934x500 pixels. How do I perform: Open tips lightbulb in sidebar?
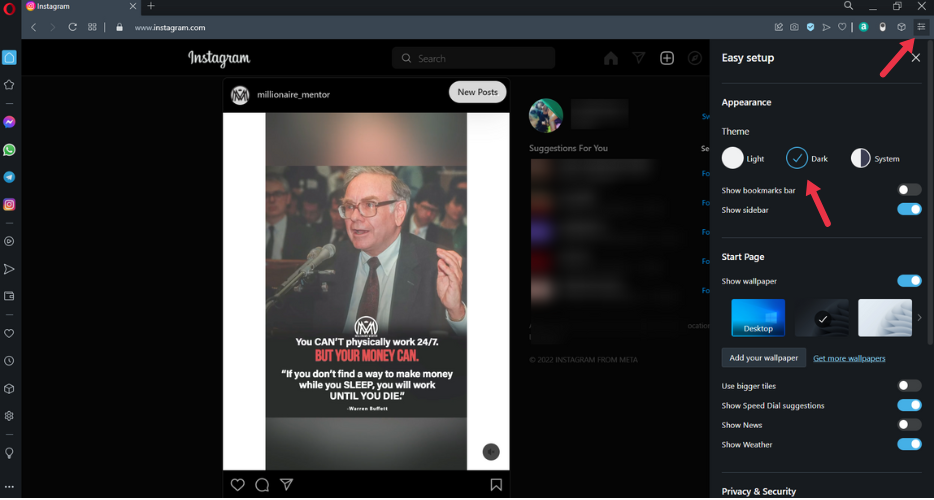pos(9,453)
